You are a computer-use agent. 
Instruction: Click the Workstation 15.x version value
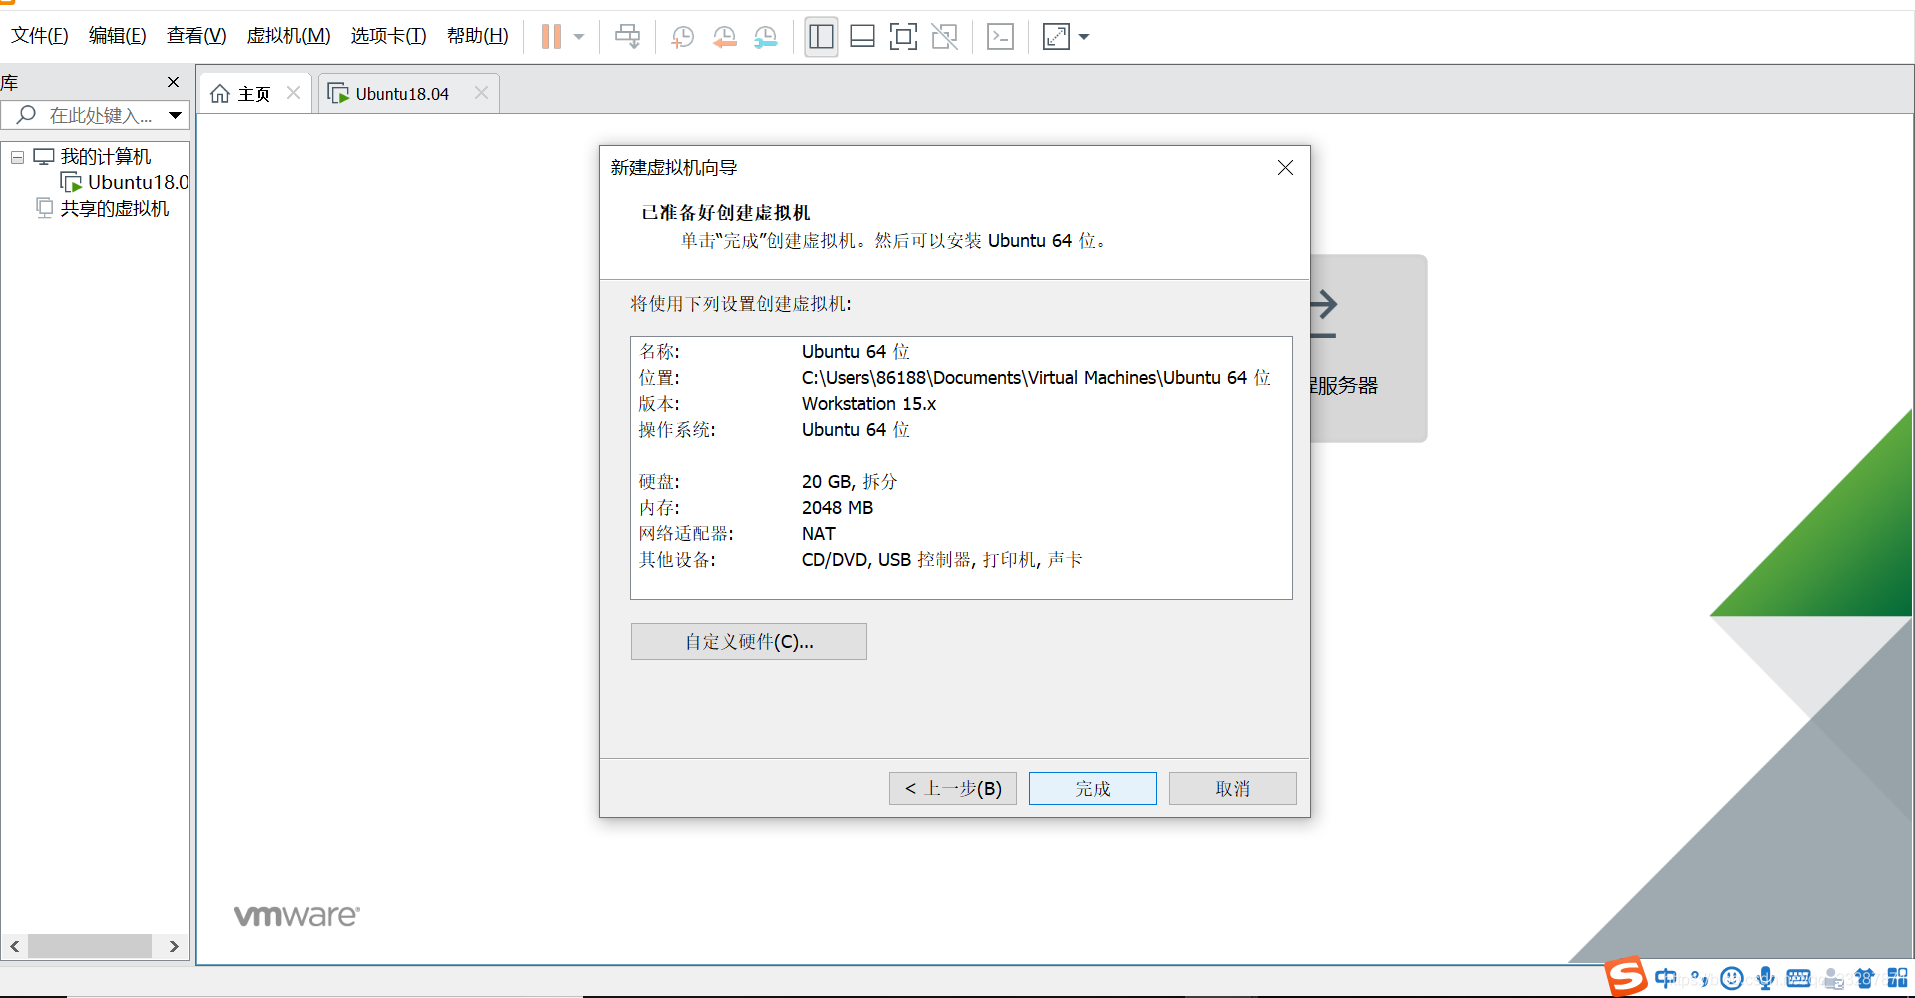pyautogui.click(x=869, y=404)
